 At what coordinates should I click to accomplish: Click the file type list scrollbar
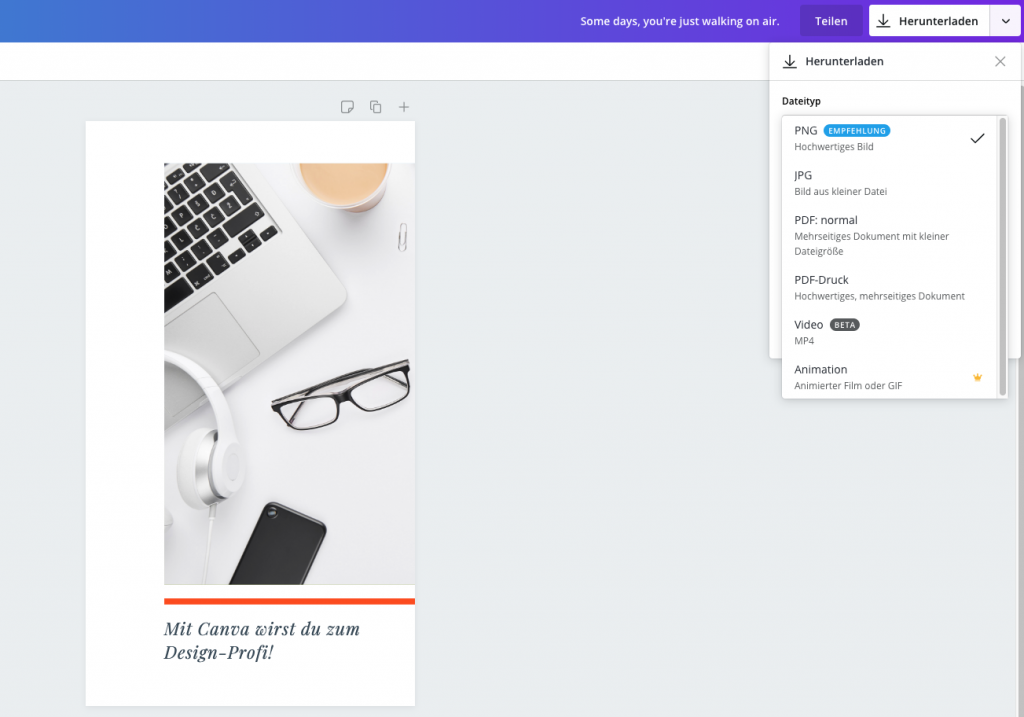click(1003, 257)
